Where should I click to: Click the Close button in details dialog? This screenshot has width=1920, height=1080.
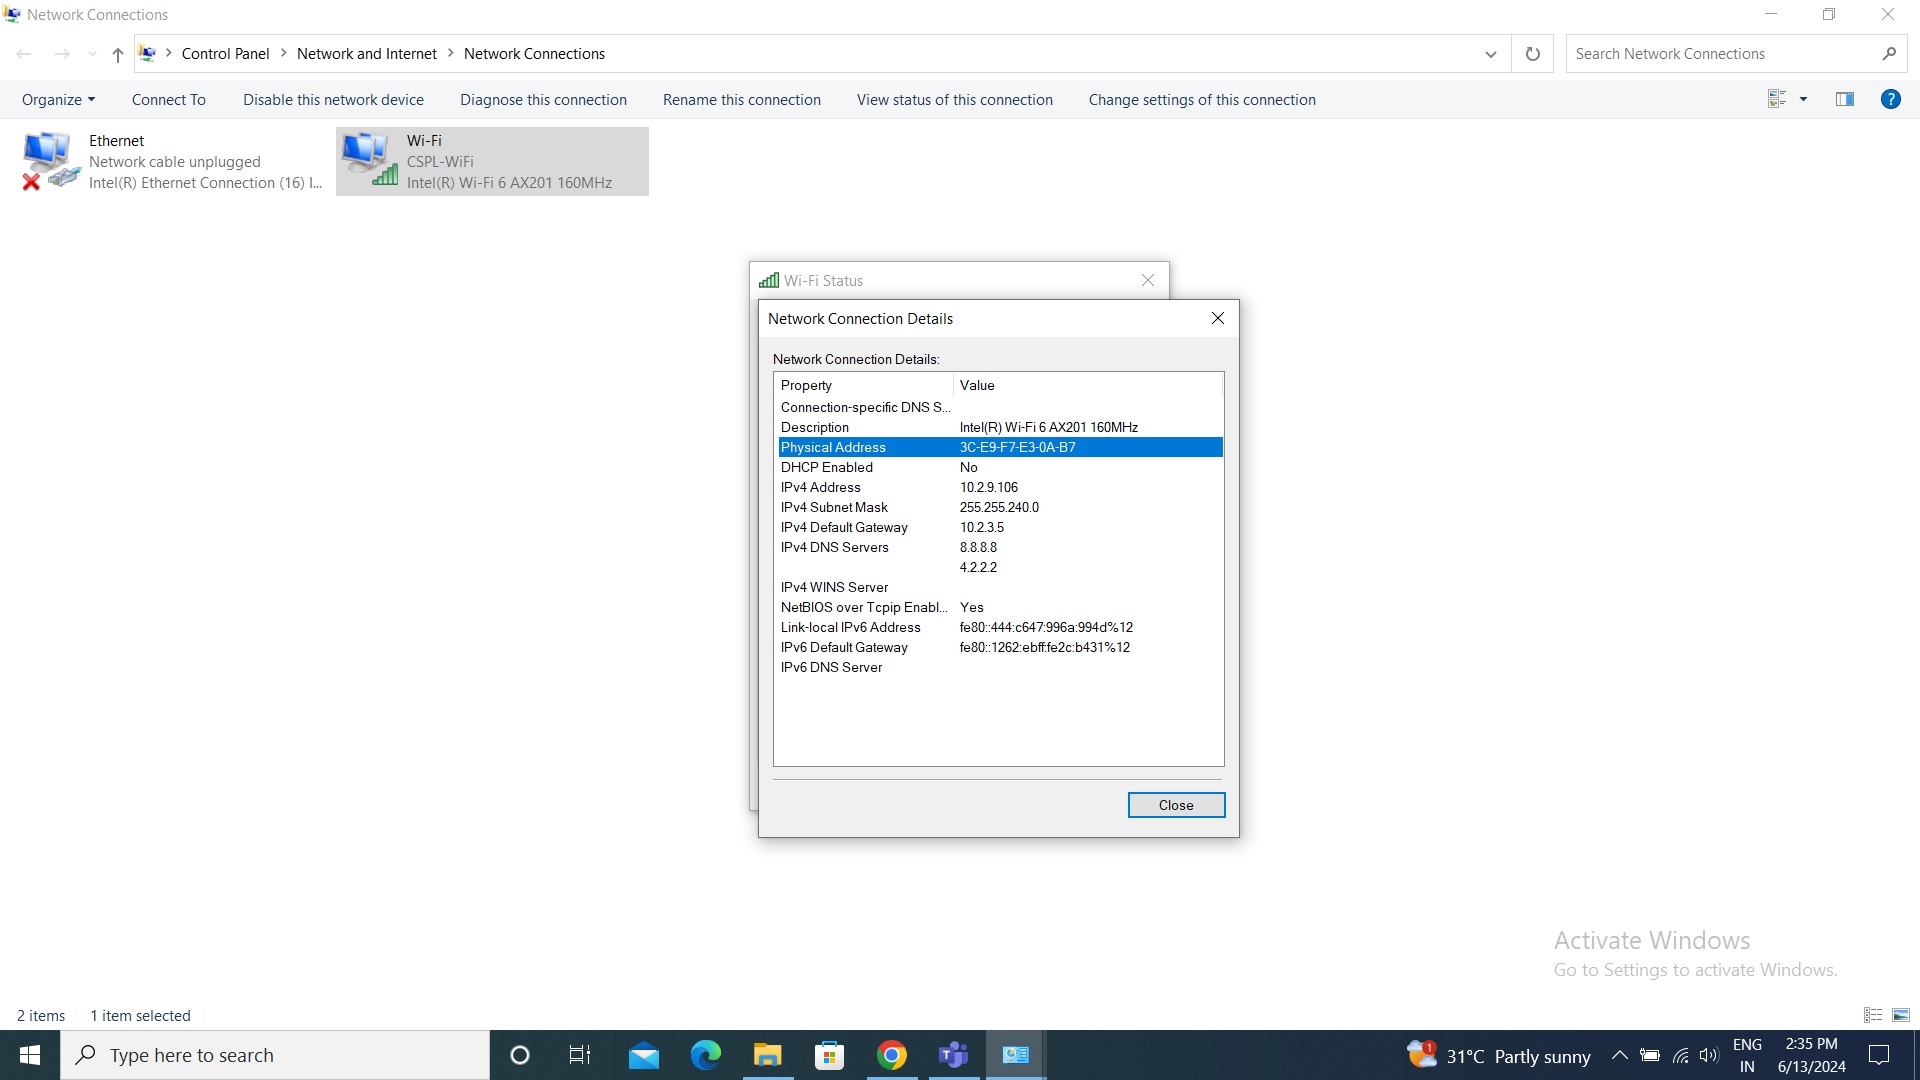tap(1176, 805)
